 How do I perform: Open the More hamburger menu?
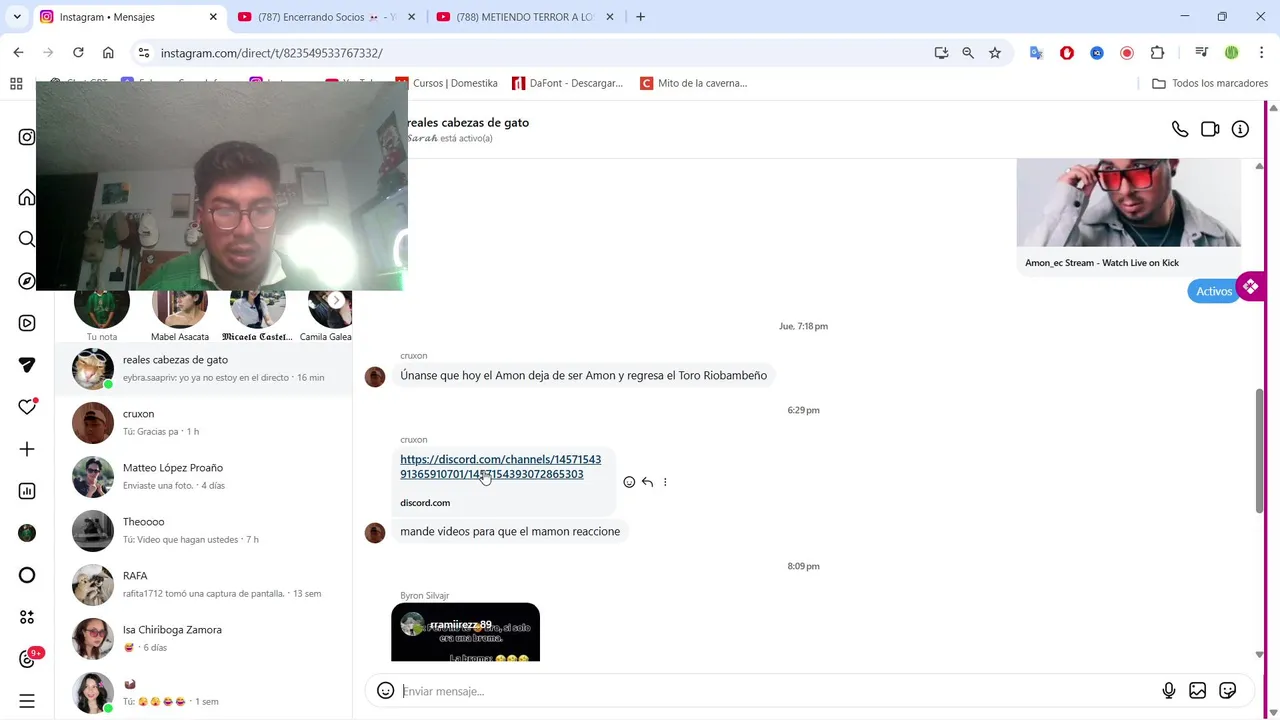coord(27,701)
